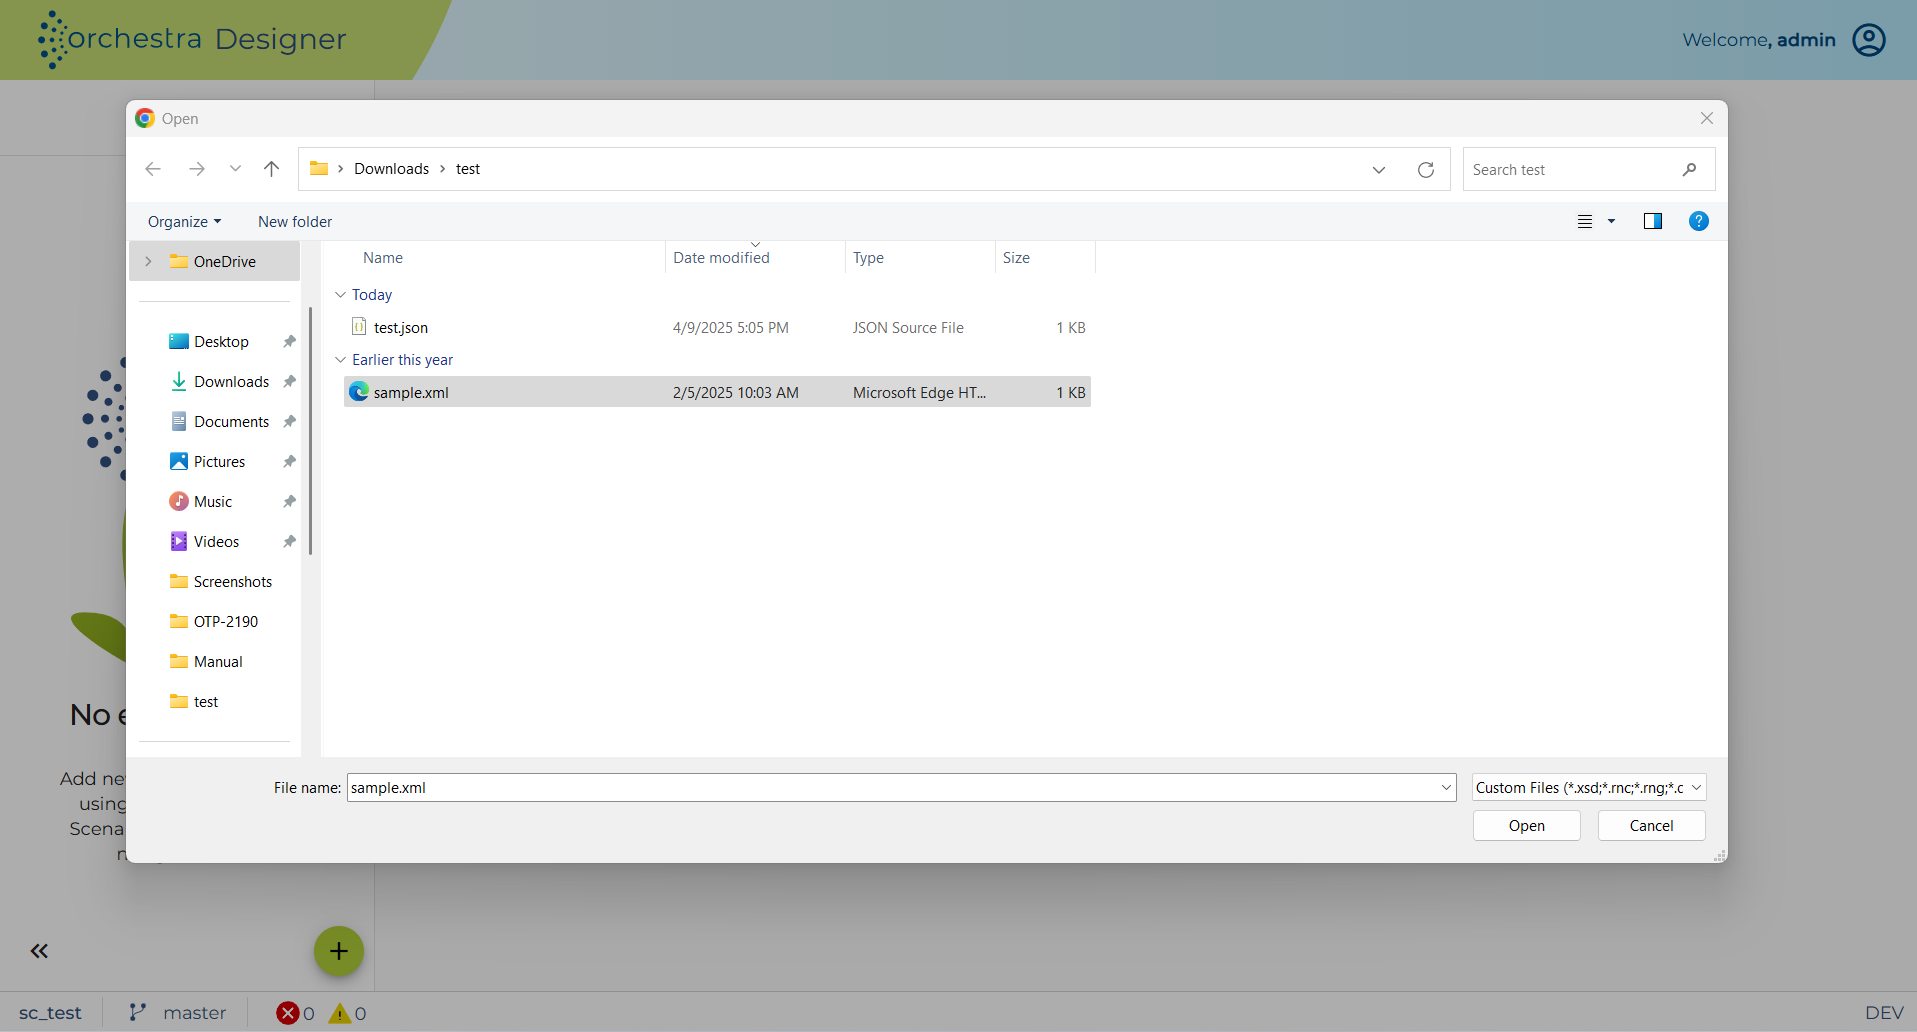1917x1032 pixels.
Task: Open Manual folder in sidebar
Action: coord(217,662)
